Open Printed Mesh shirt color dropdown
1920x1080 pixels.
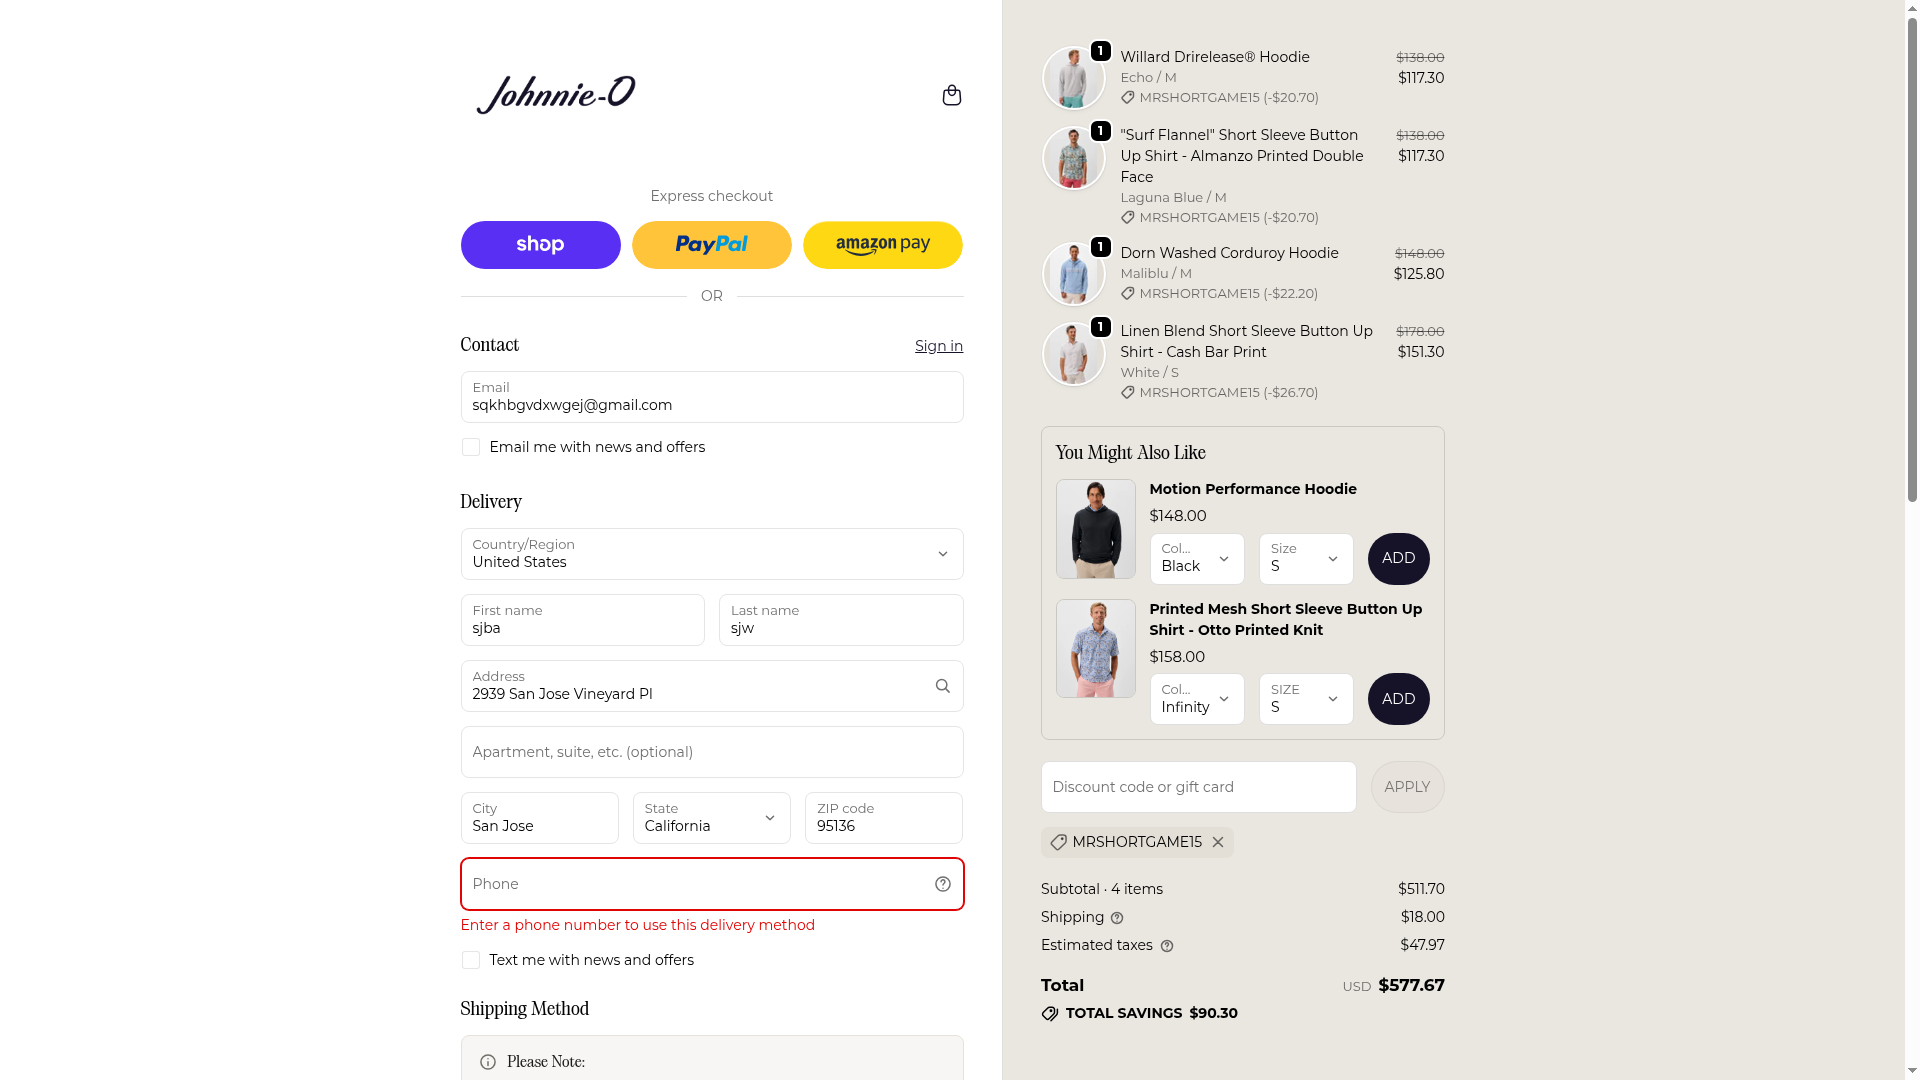[1197, 699]
